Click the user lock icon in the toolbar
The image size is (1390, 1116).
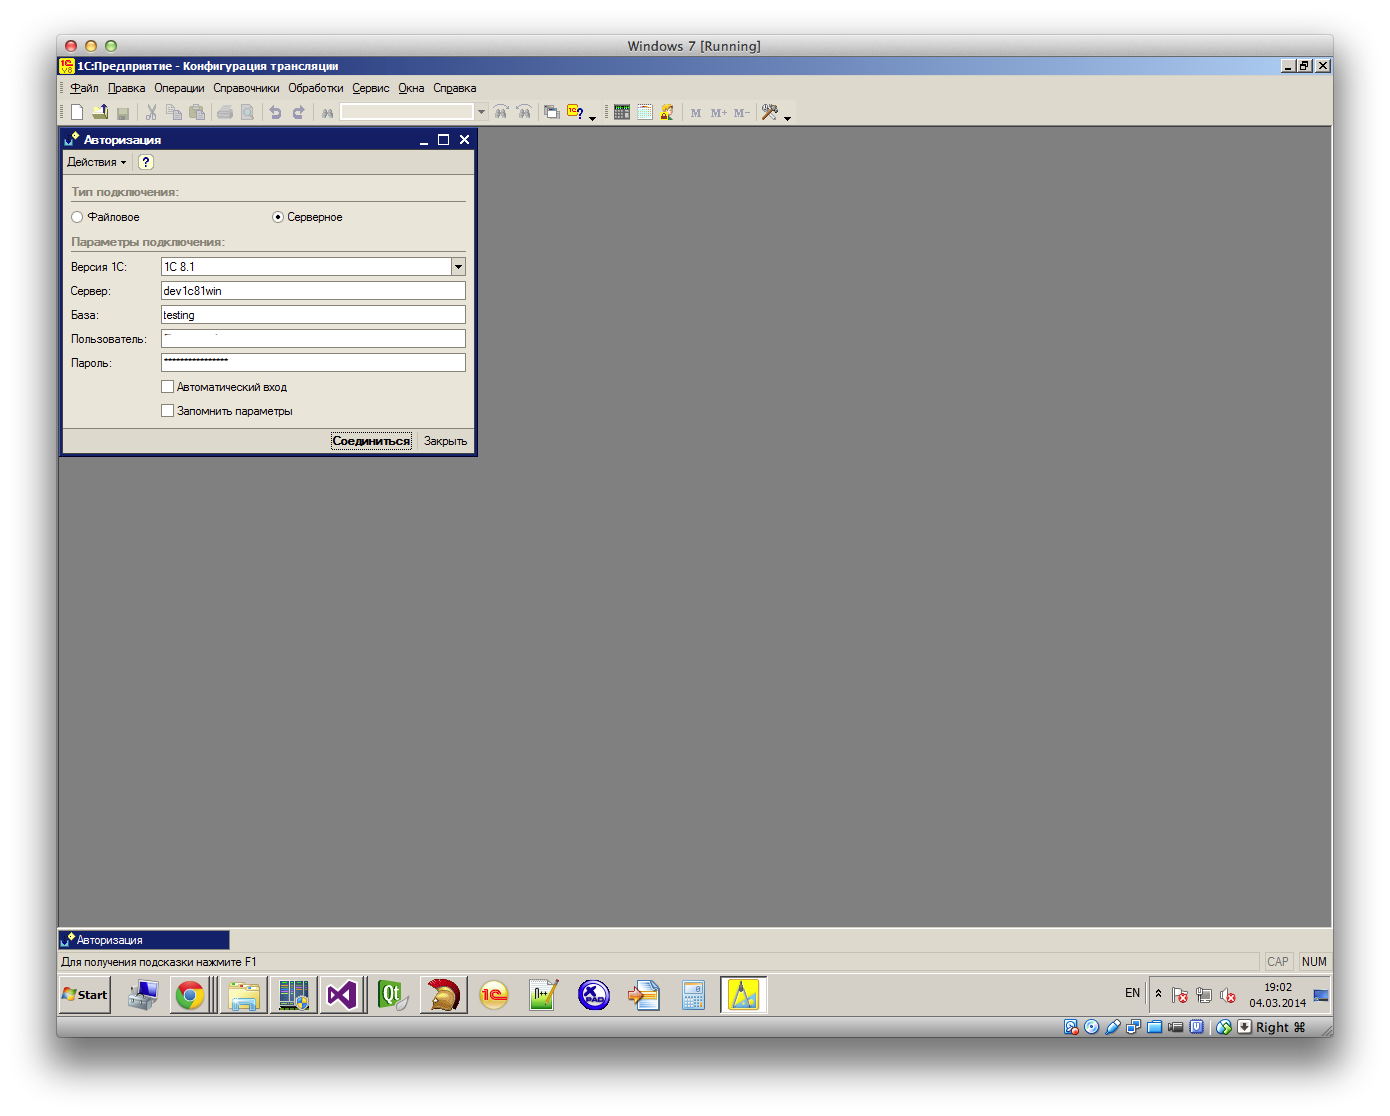click(667, 112)
